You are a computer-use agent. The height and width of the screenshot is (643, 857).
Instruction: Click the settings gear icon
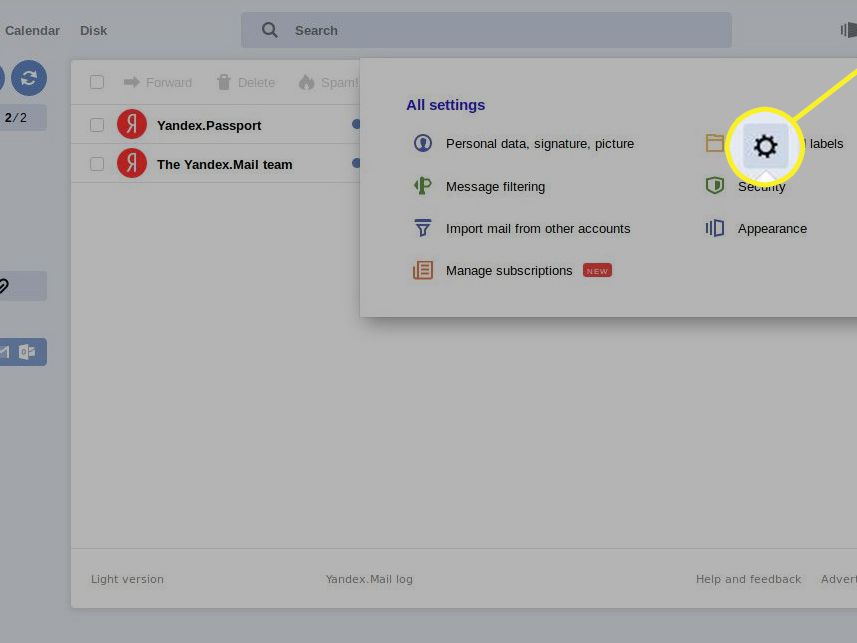point(765,146)
